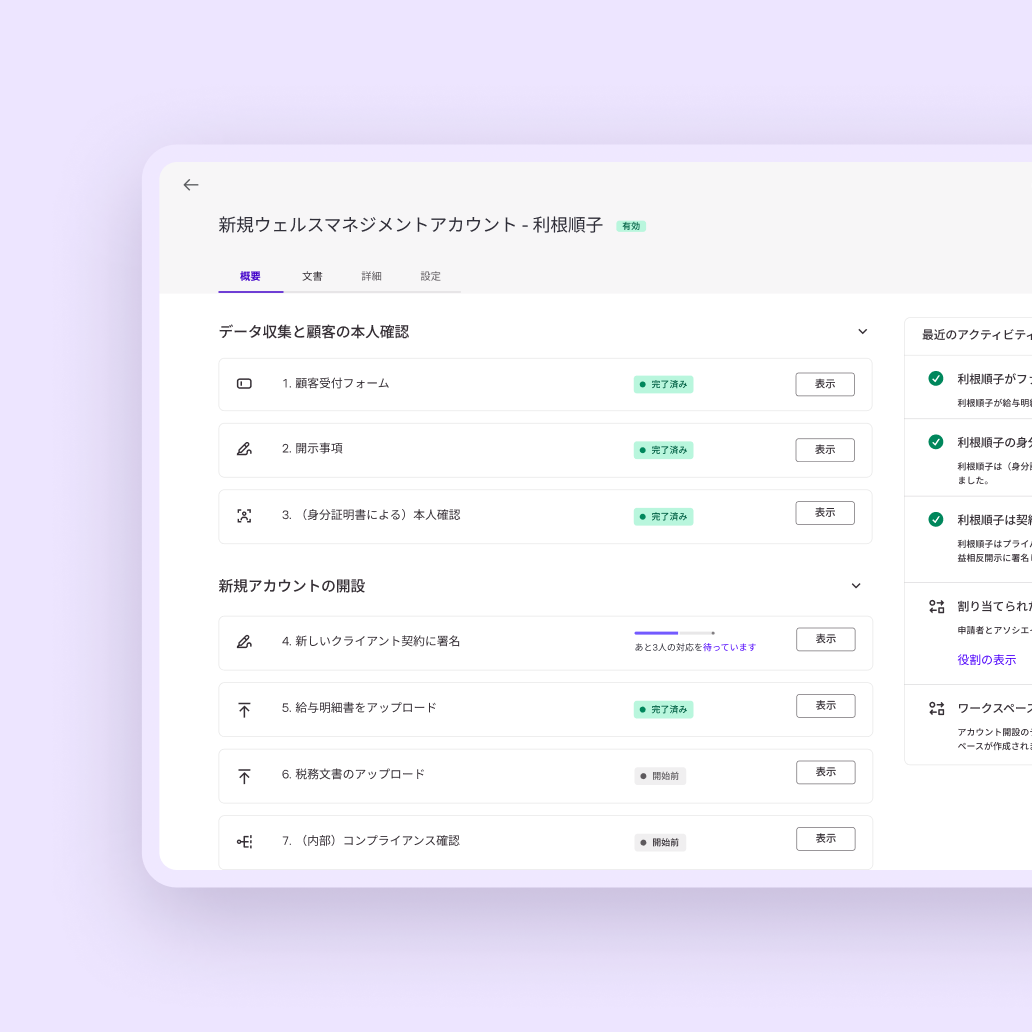The width and height of the screenshot is (1032, 1032).
Task: Click the progress bar above あと3人の対応を待っています
Action: coord(673,632)
